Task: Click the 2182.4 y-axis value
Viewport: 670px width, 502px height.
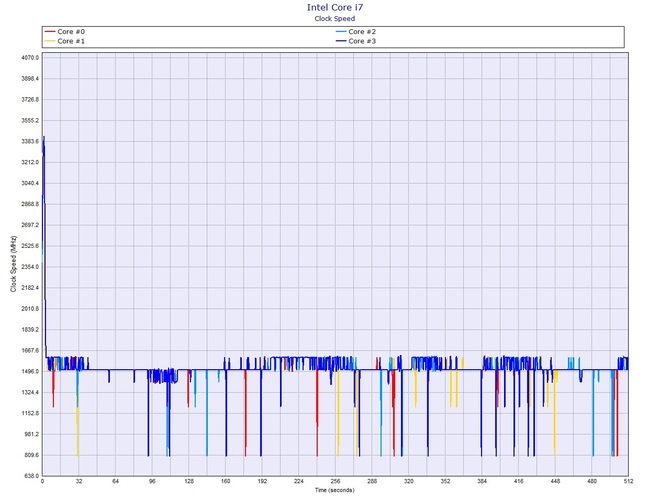Action: (x=30, y=288)
